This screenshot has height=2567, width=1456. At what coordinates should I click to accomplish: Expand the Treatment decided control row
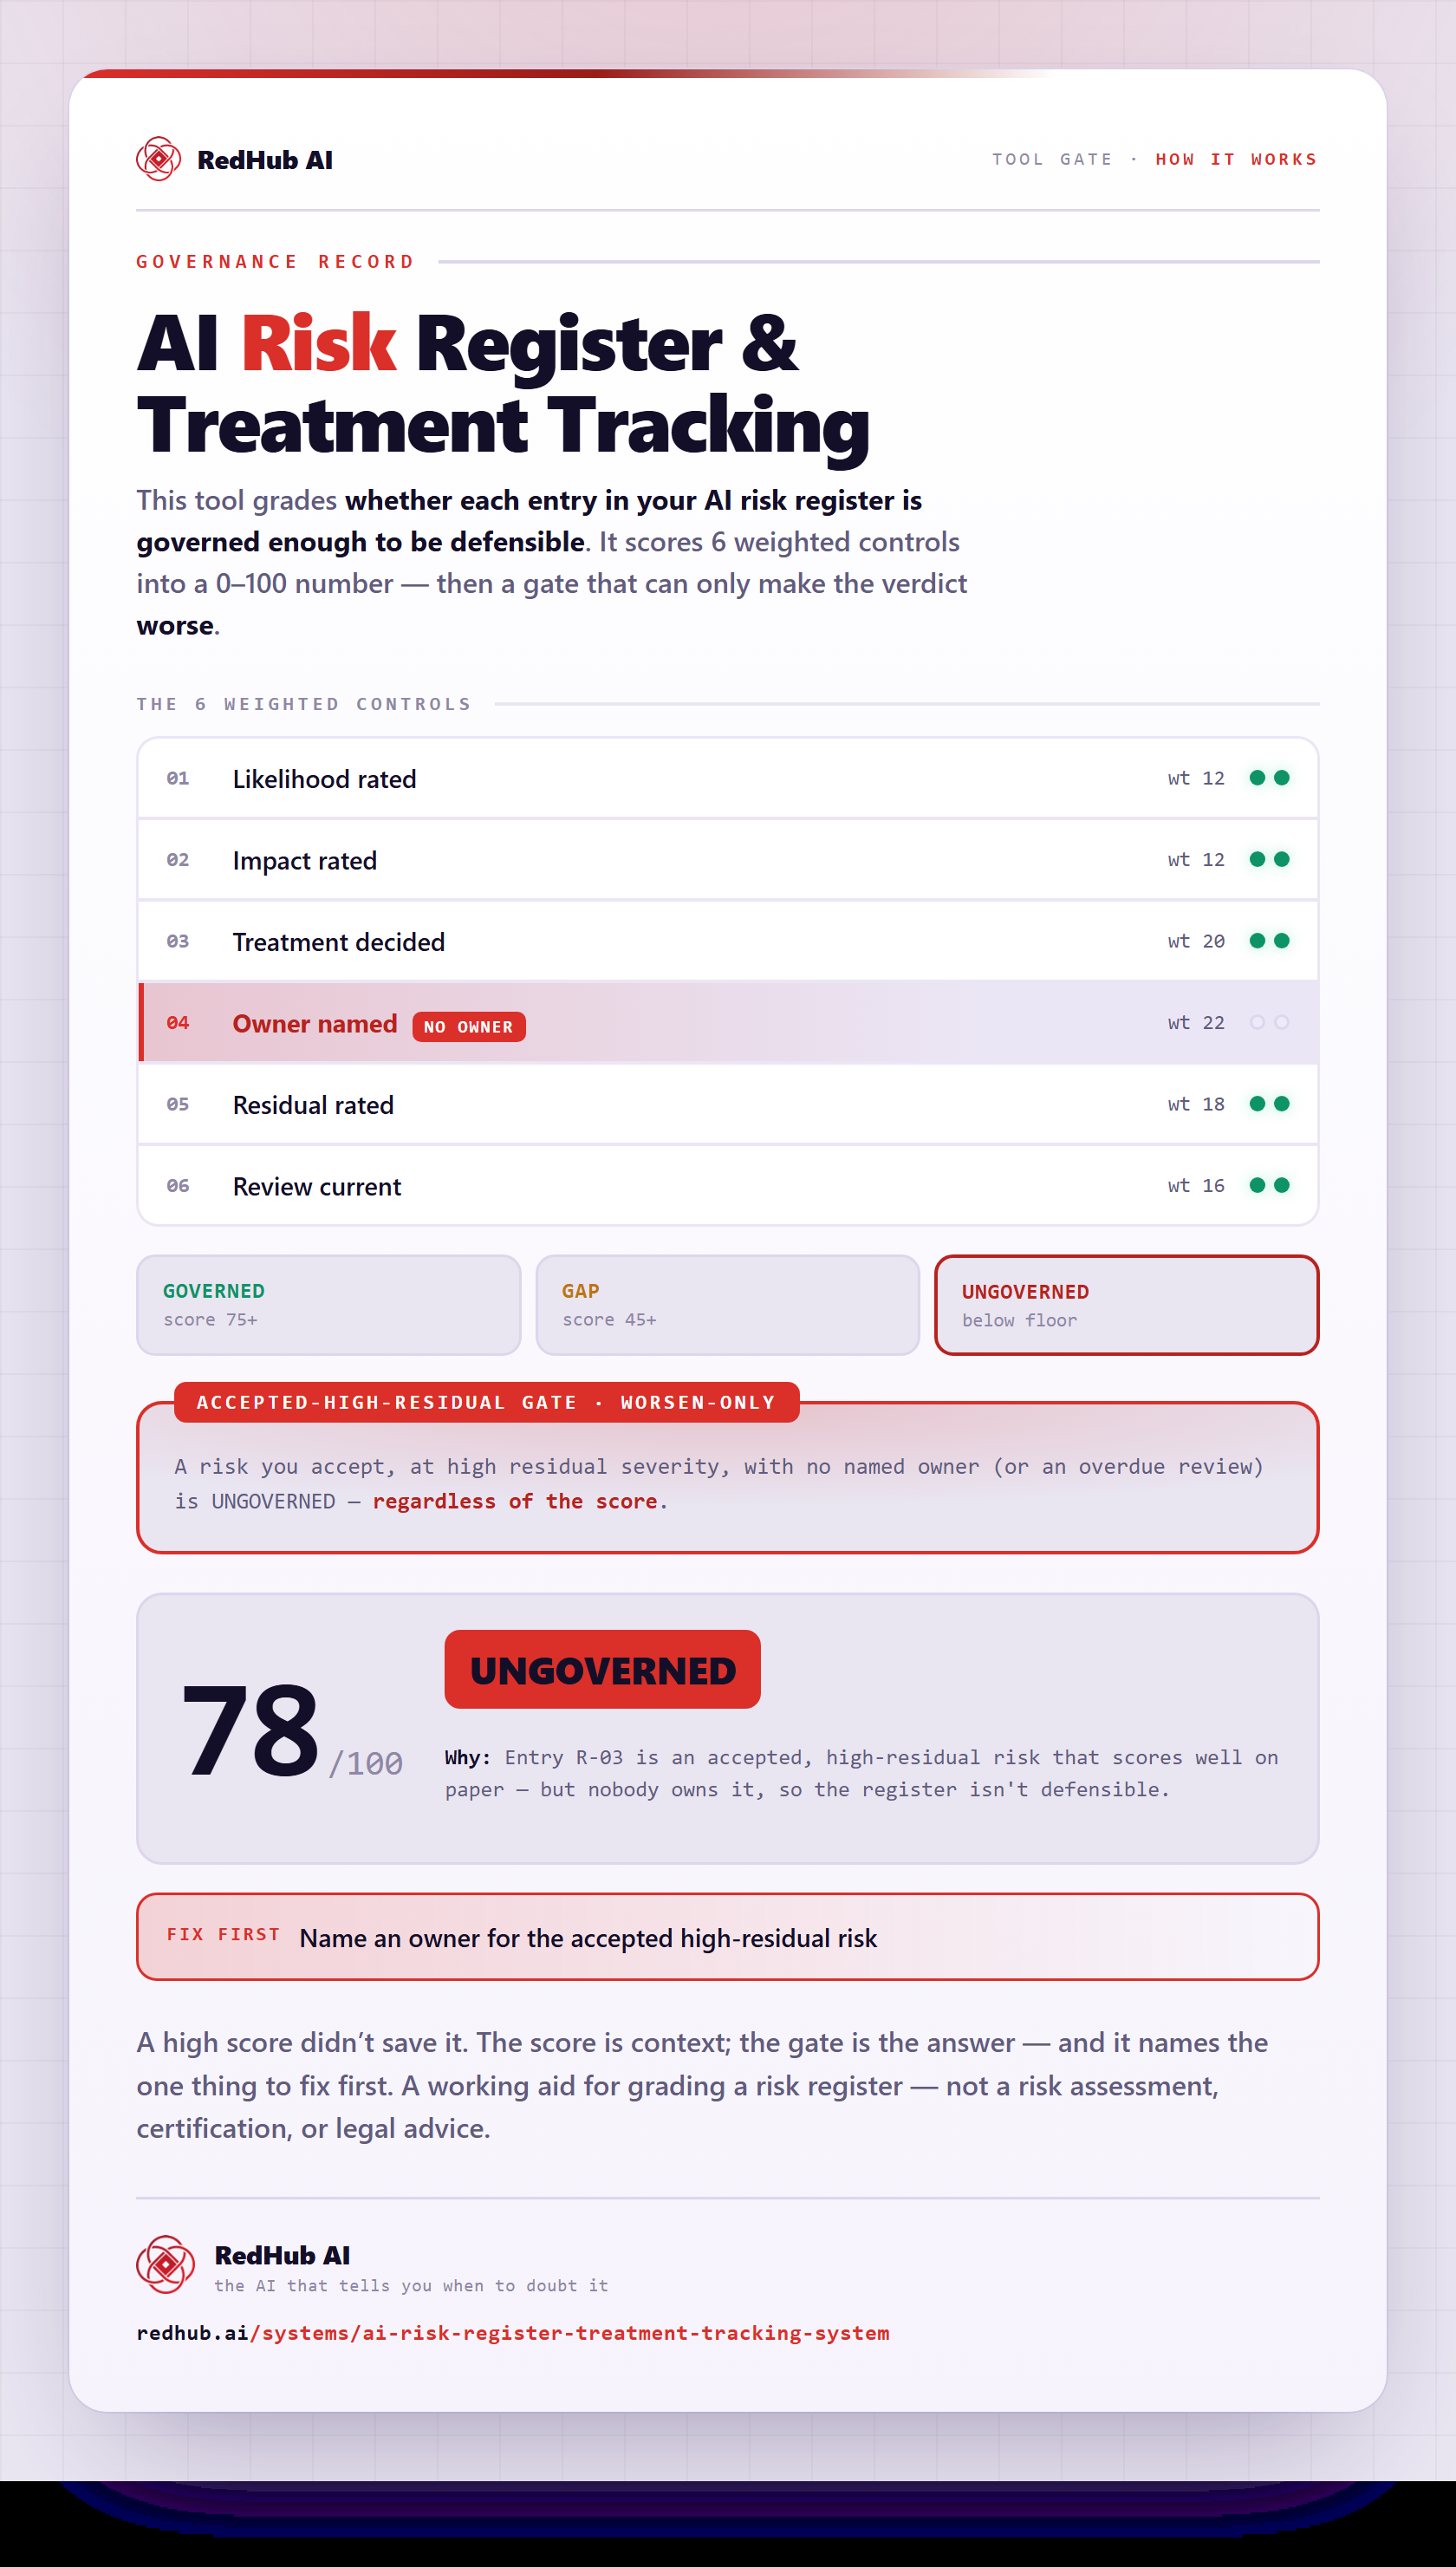[x=728, y=941]
